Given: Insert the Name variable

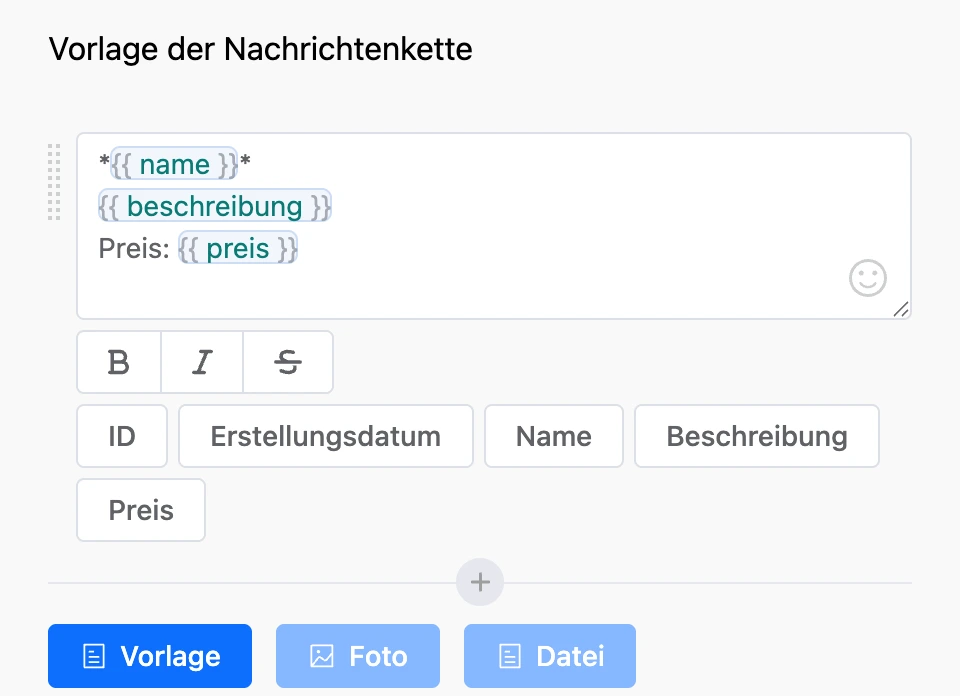Looking at the screenshot, I should [554, 436].
